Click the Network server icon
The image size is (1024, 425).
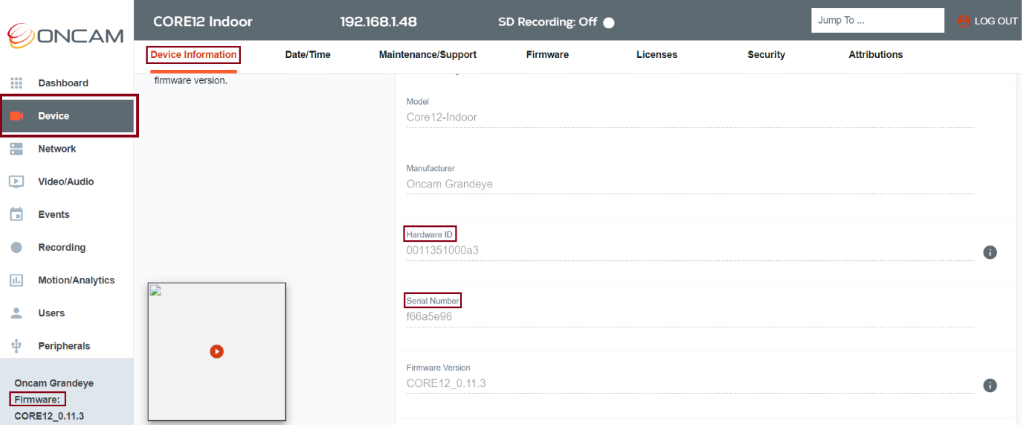[x=17, y=149]
